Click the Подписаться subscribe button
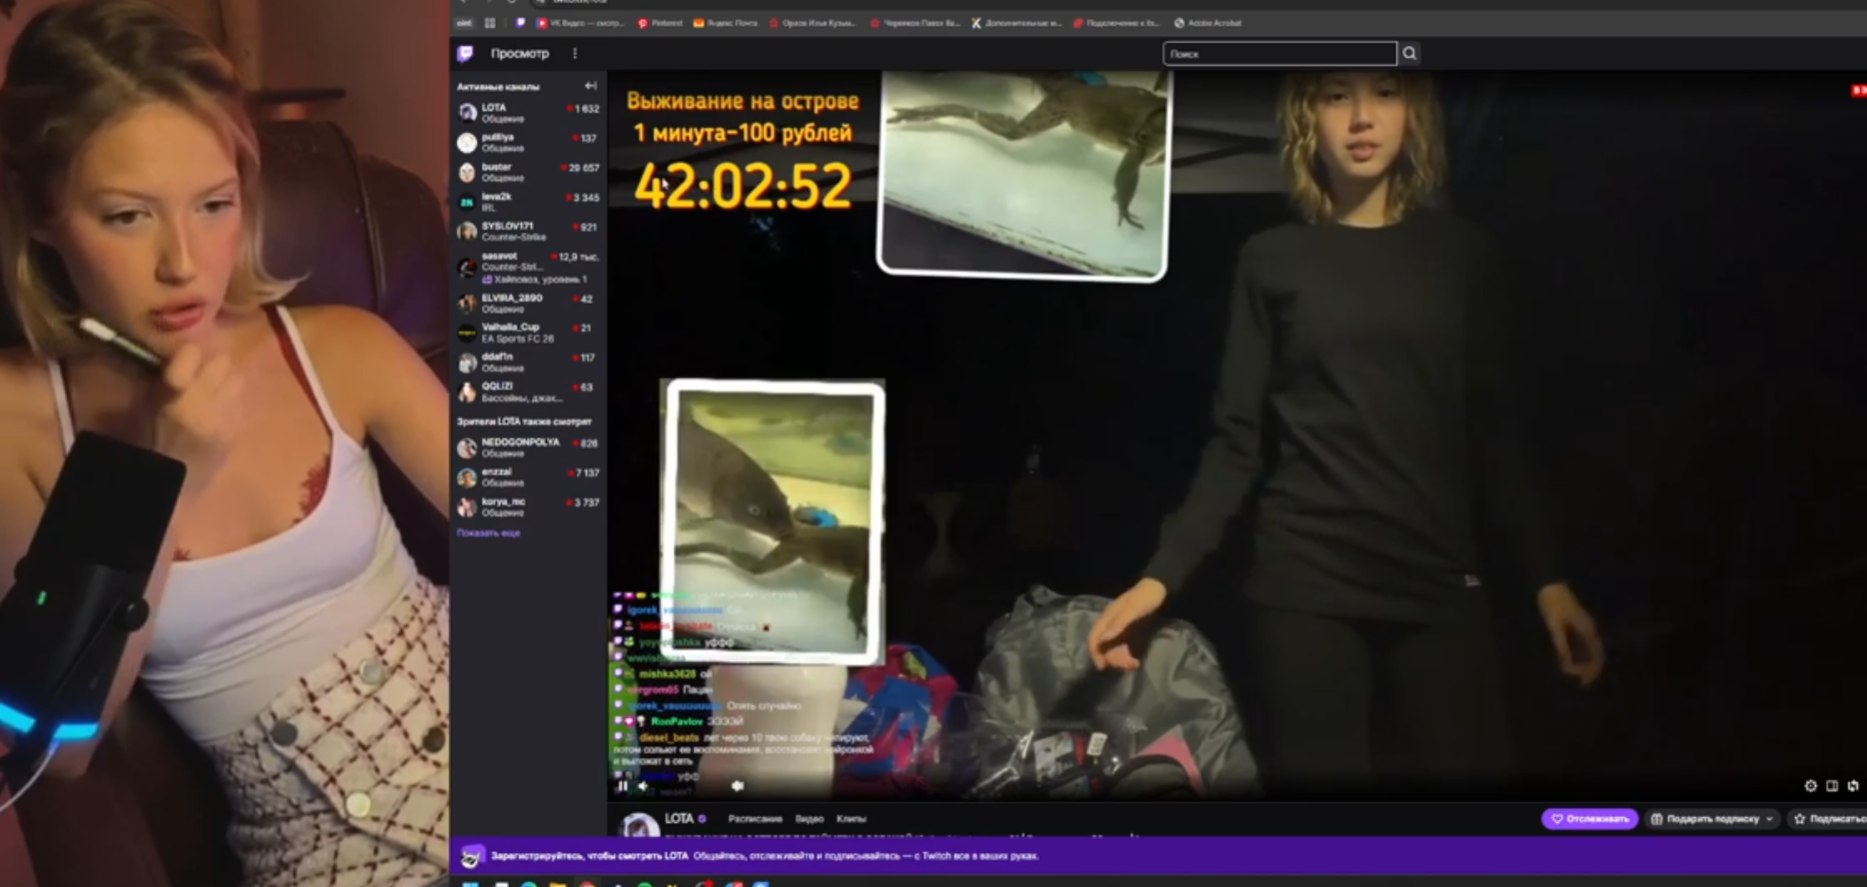 tap(1828, 819)
